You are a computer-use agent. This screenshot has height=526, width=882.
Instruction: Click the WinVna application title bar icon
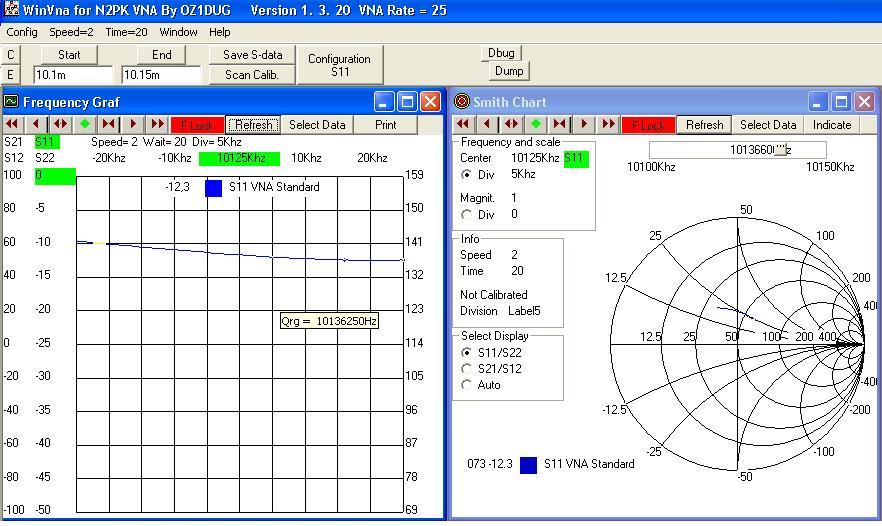tap(11, 10)
